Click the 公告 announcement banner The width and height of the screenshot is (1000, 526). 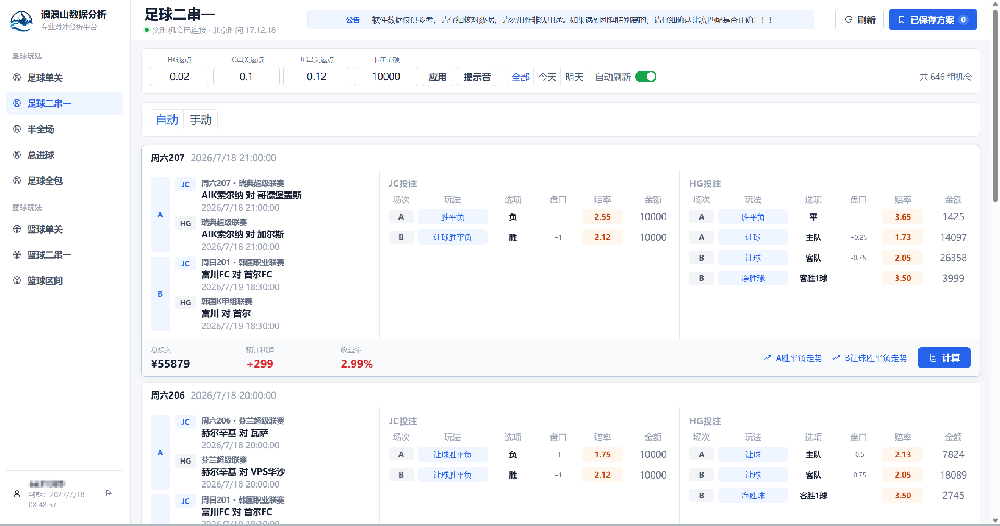point(560,20)
